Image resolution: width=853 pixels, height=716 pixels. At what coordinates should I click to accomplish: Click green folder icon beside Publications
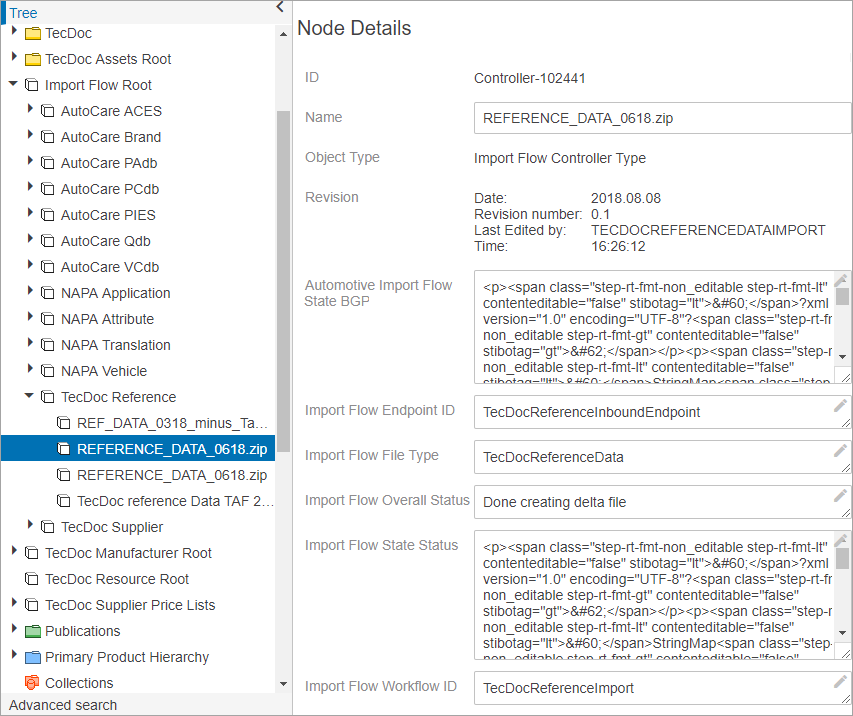point(33,632)
